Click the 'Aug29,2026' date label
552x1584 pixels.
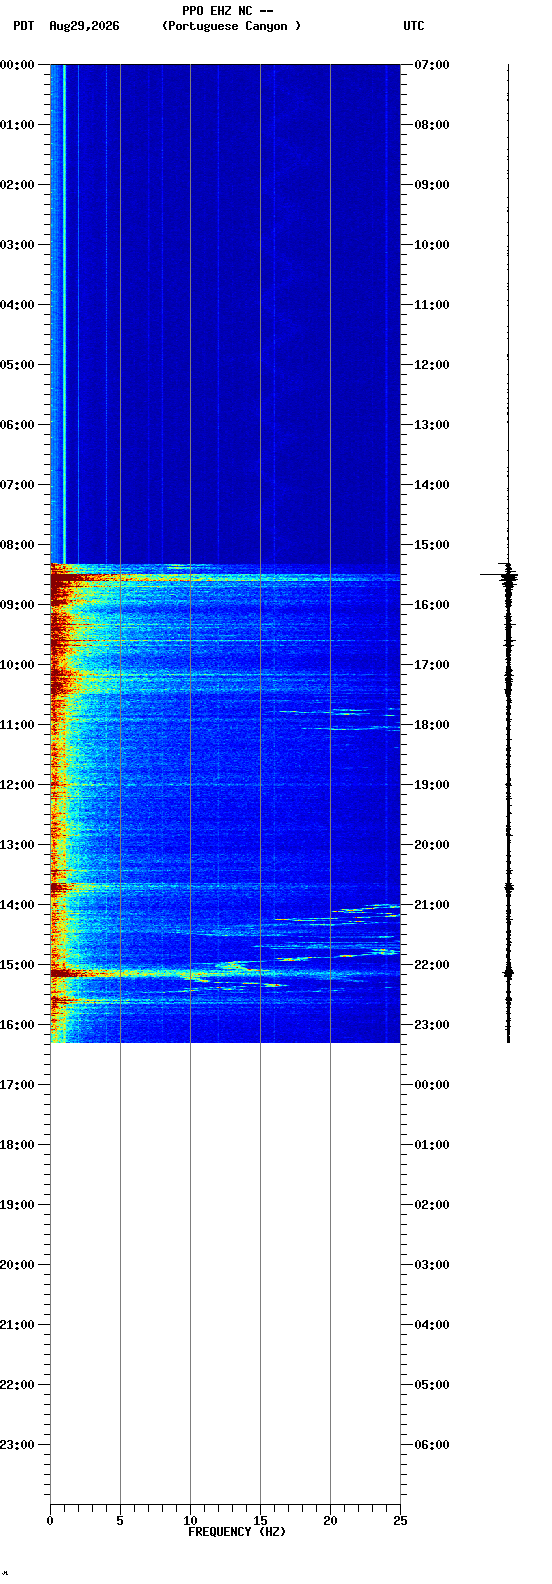point(84,26)
